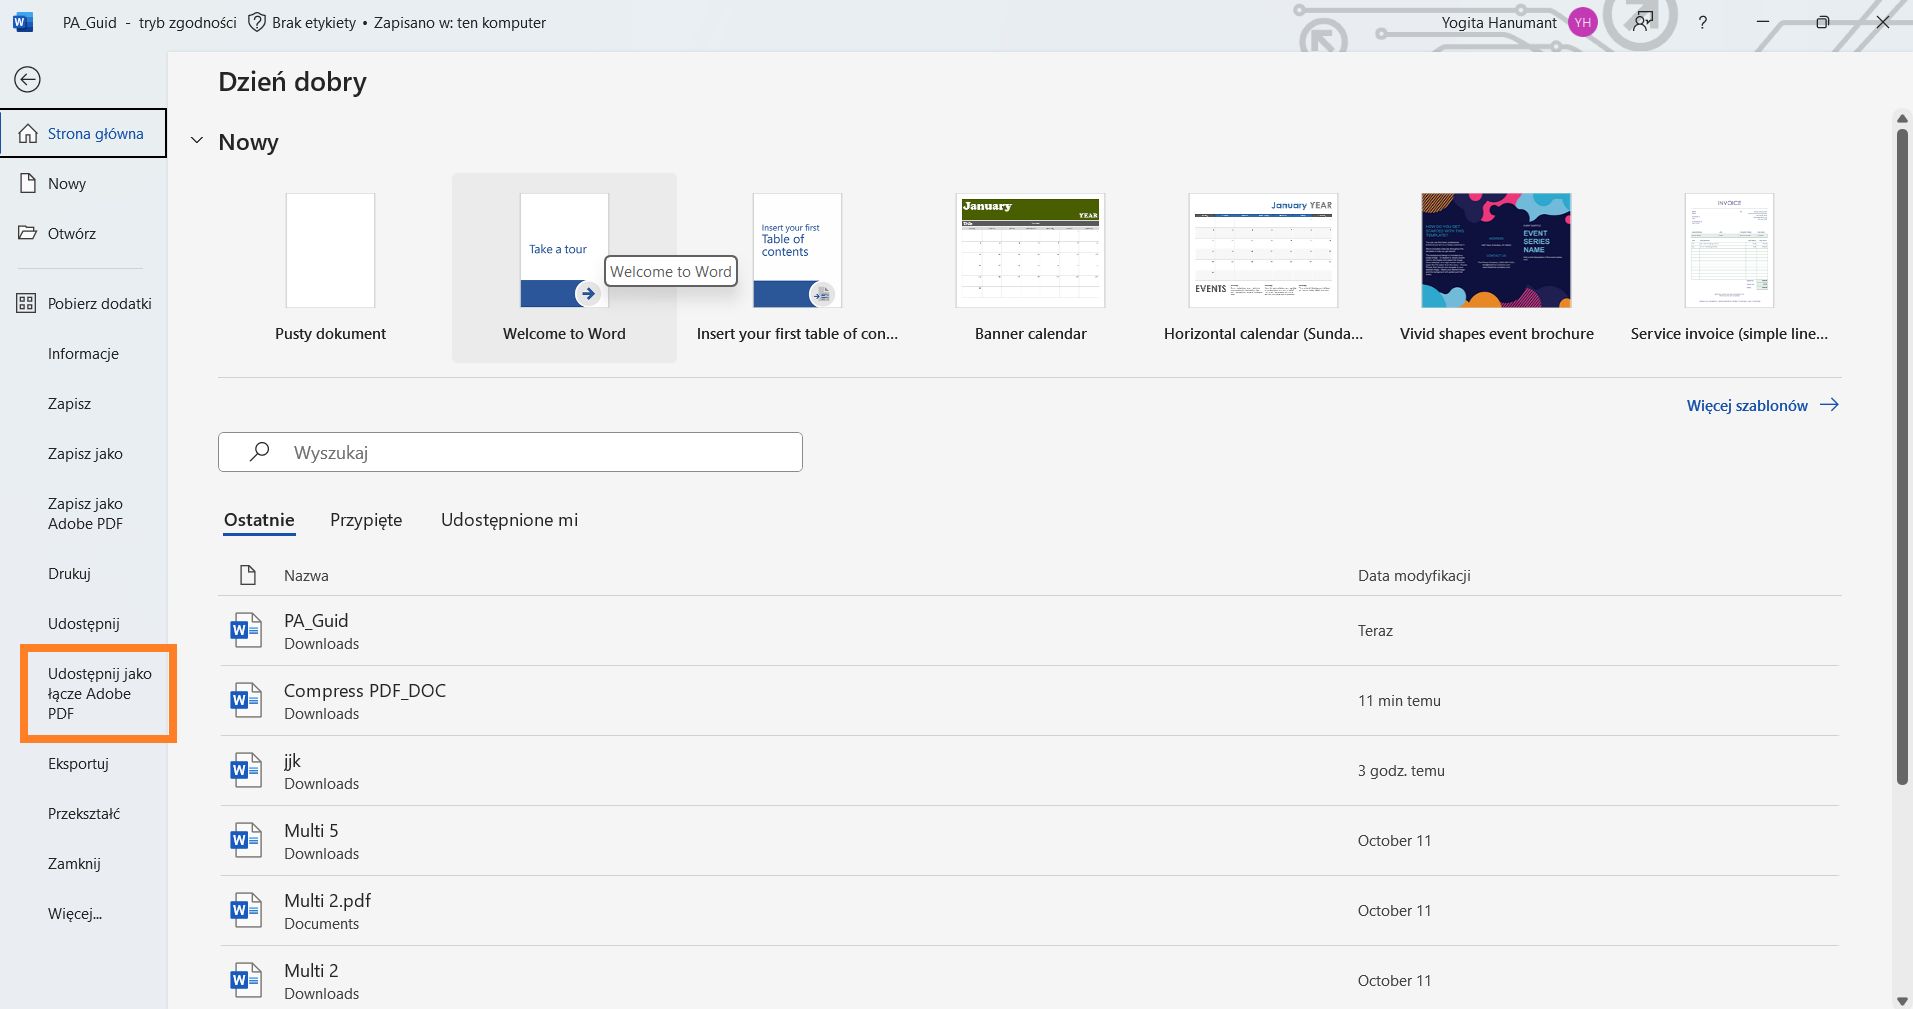Open Więcej szablonów link
This screenshot has width=1913, height=1009.
pos(1746,405)
